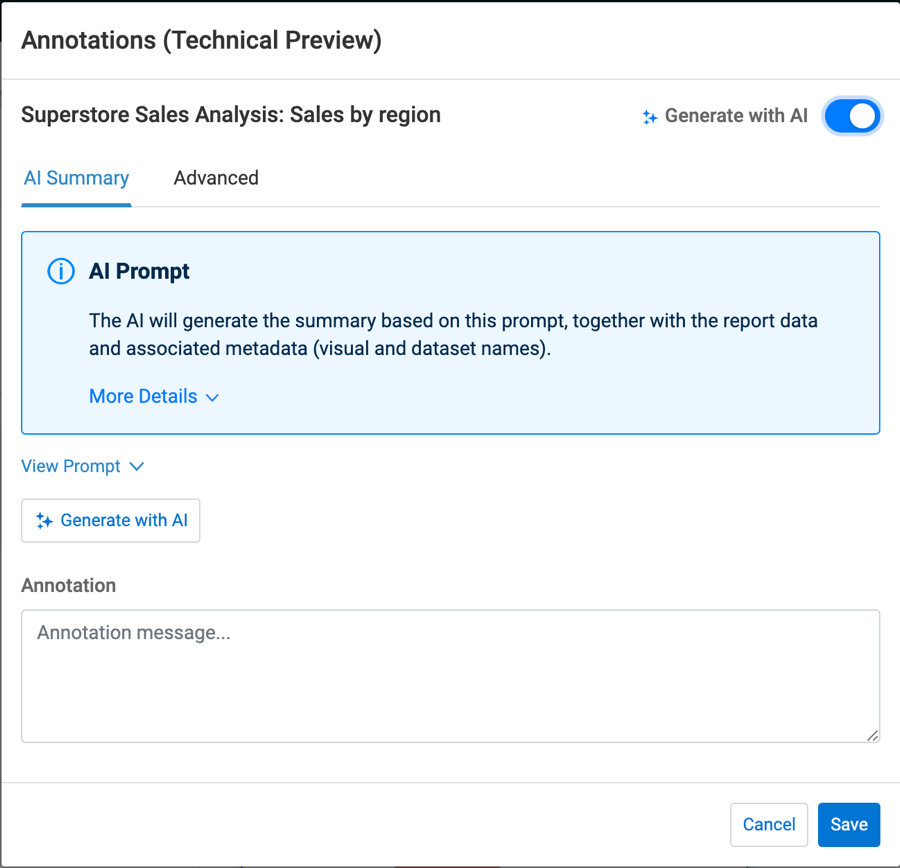Grab the annotation textarea resize handle
The image size is (900, 868).
872,735
